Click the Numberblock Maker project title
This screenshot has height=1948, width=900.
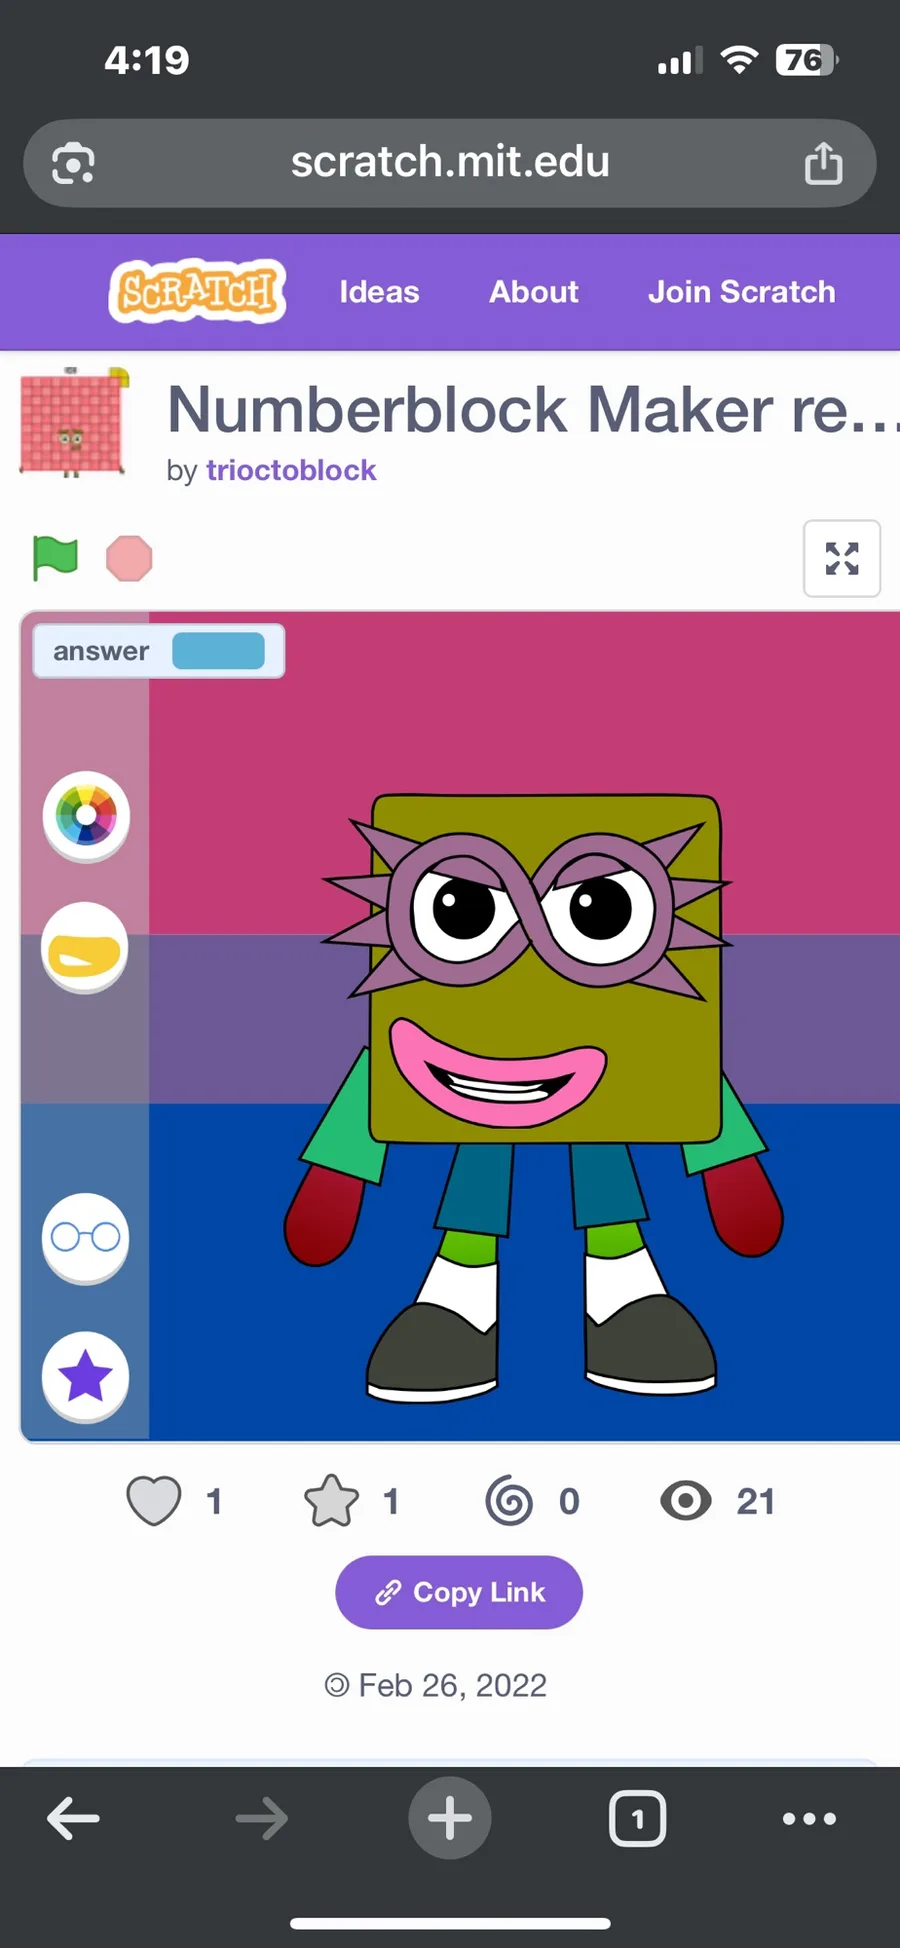click(533, 410)
